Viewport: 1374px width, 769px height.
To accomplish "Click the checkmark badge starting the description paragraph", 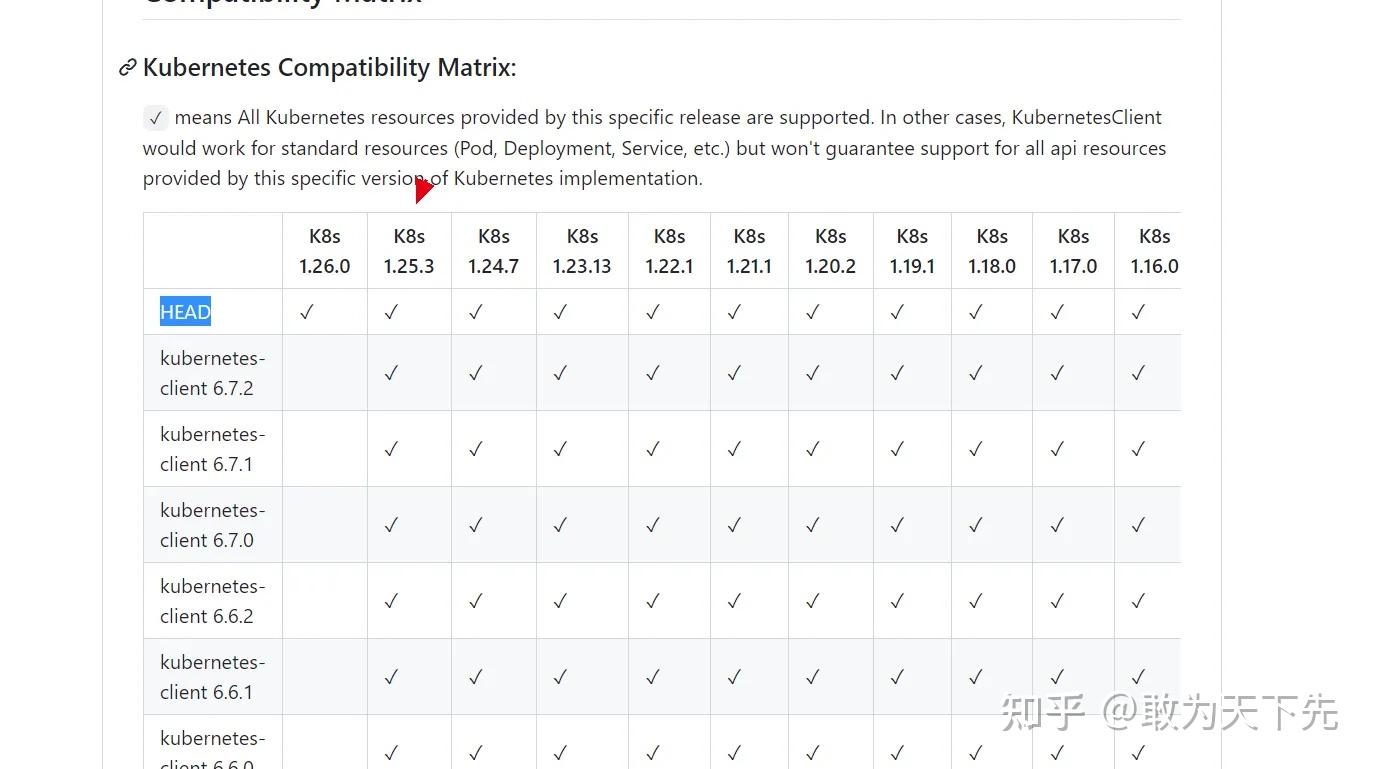I will click(155, 118).
